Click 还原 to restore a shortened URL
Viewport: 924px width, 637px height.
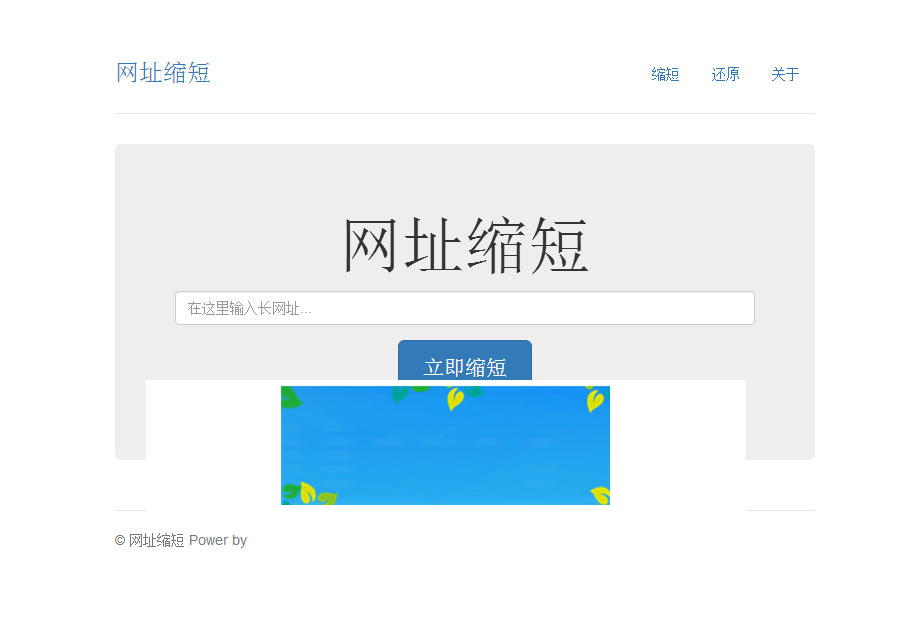[725, 74]
